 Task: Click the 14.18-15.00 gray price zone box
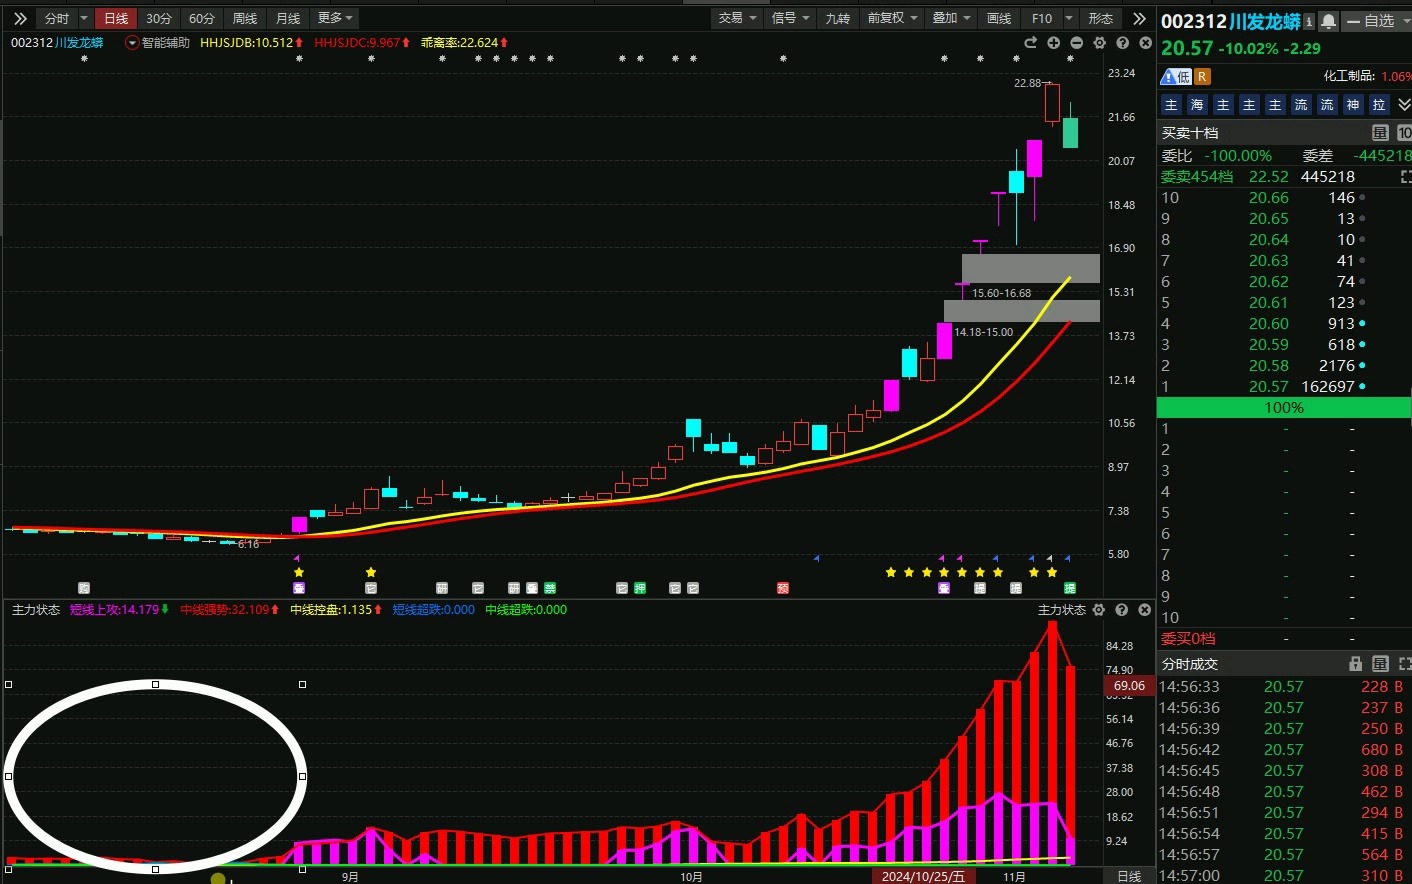tap(1022, 310)
